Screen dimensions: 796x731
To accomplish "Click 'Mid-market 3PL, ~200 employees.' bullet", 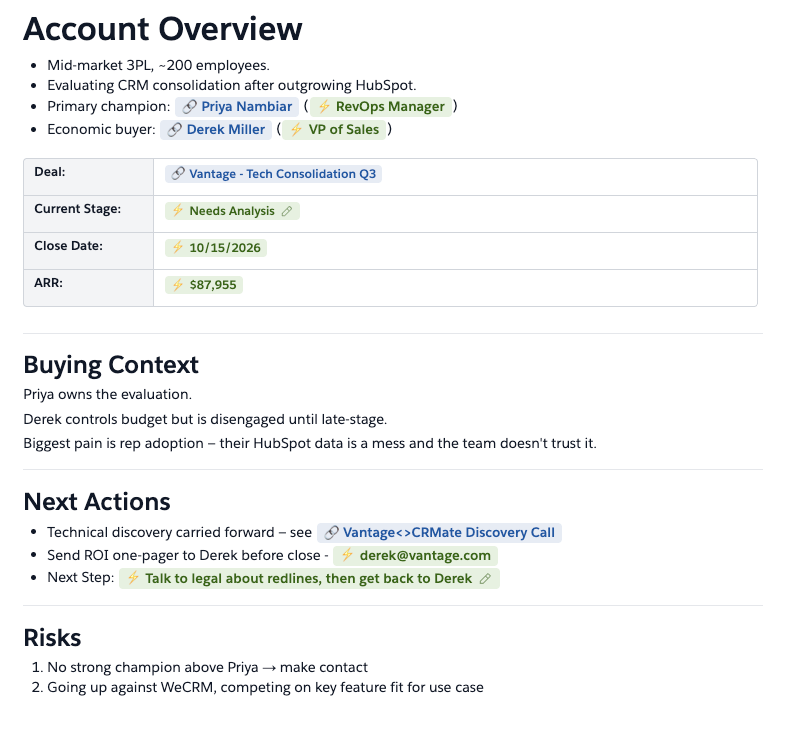I will (158, 66).
